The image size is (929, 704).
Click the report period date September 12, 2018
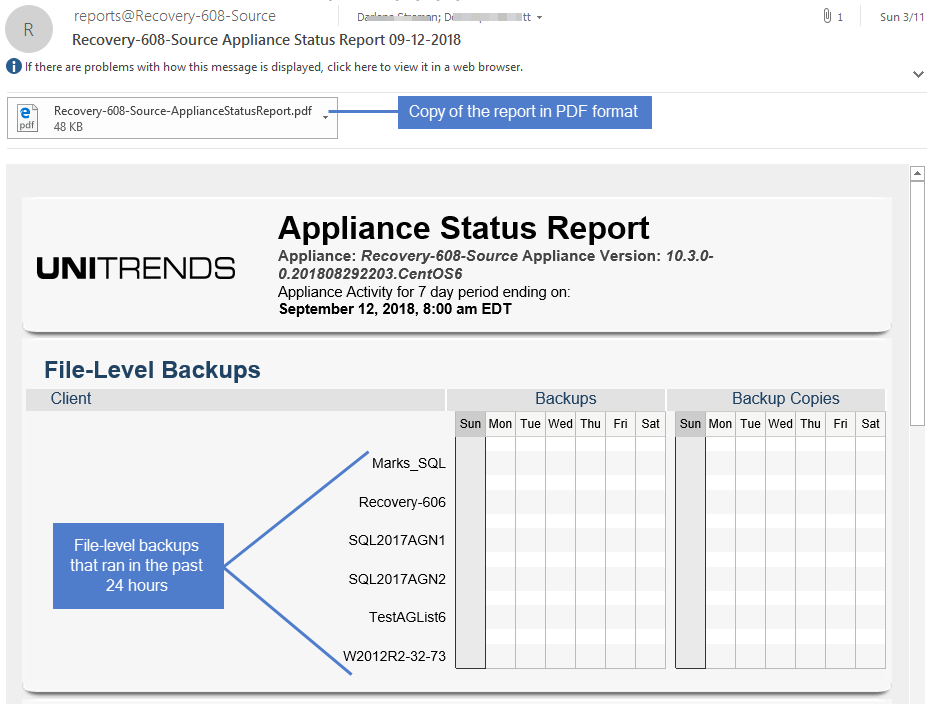(395, 309)
